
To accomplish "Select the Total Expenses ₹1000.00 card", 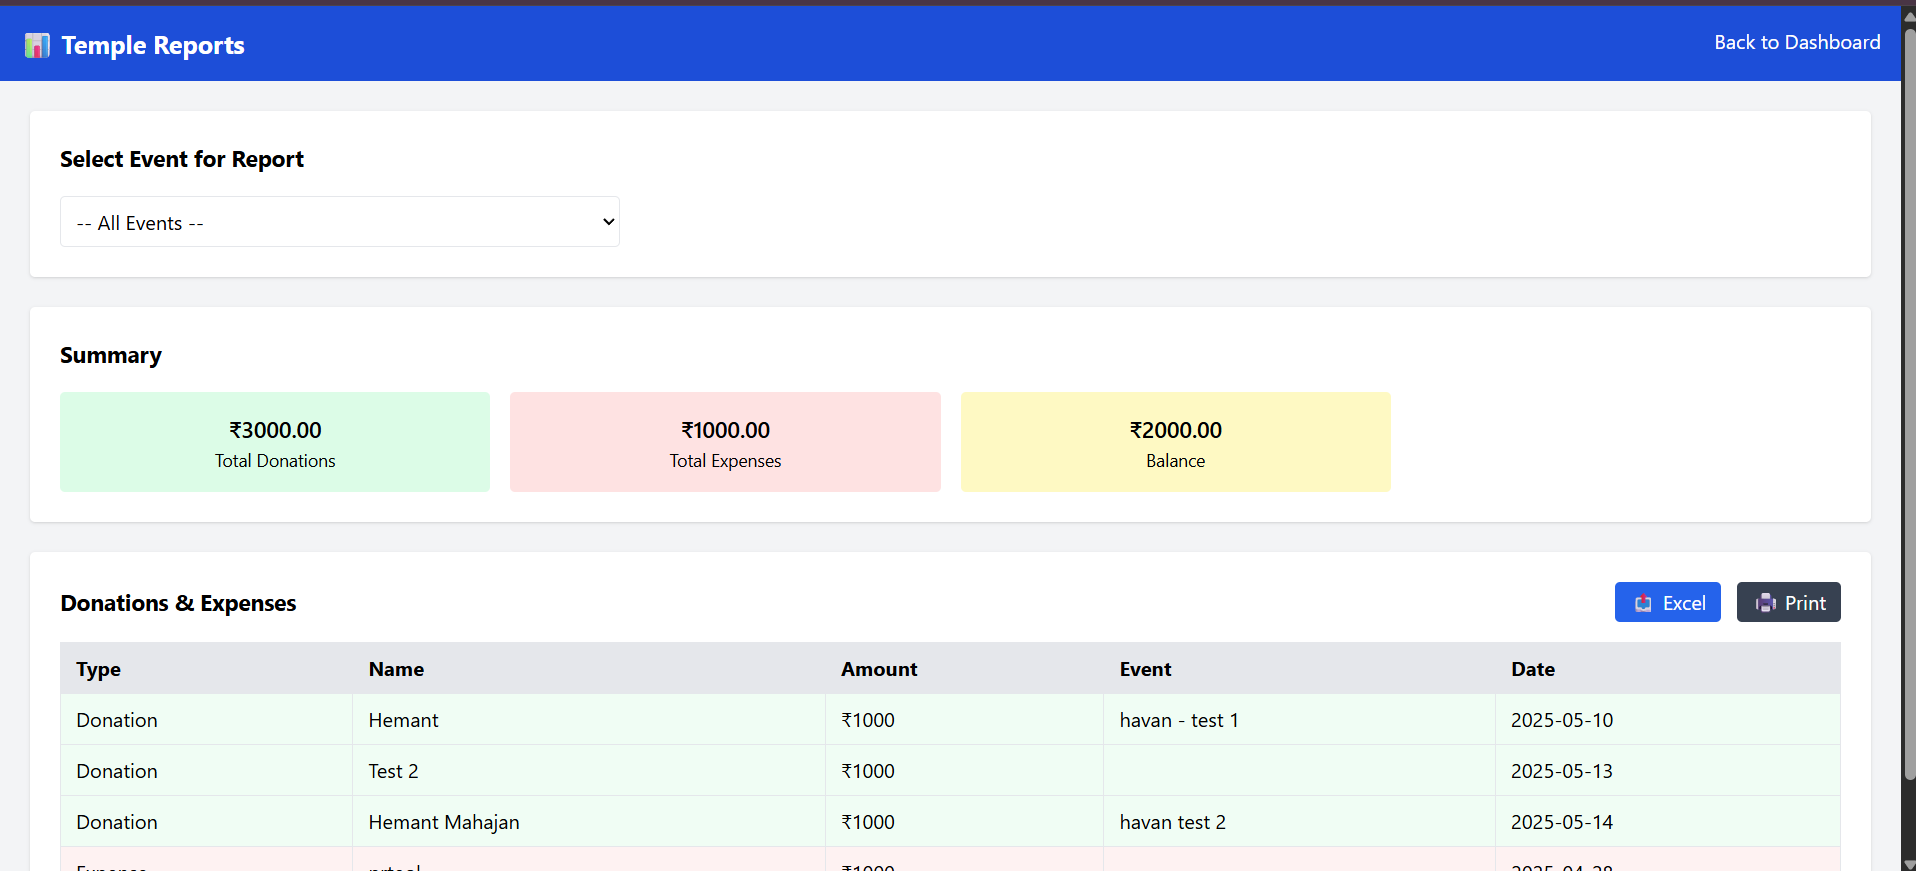I will (x=725, y=442).
